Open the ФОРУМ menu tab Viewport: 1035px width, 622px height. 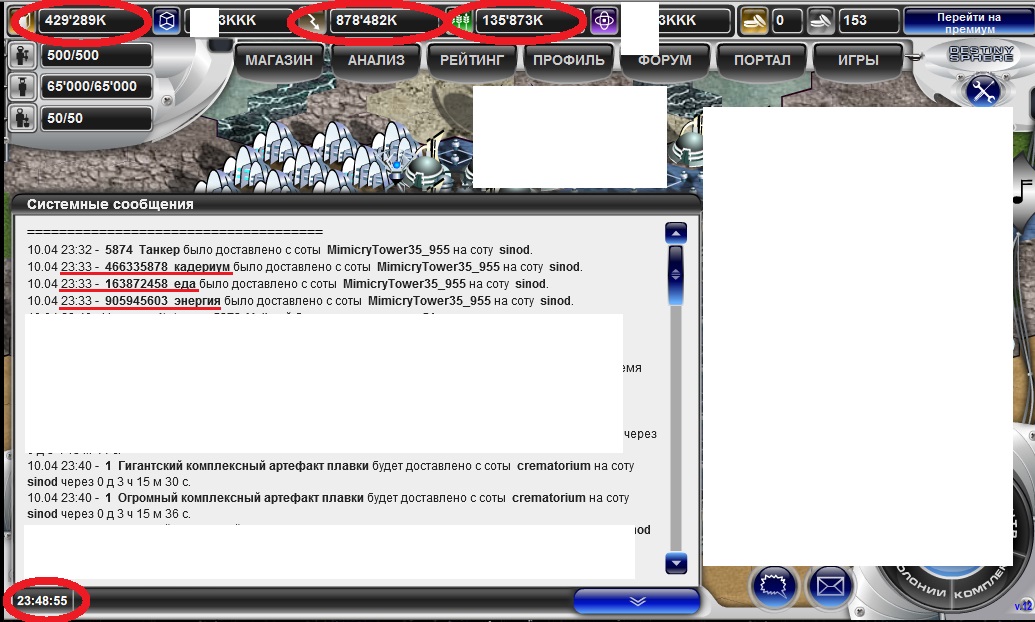pyautogui.click(x=664, y=60)
